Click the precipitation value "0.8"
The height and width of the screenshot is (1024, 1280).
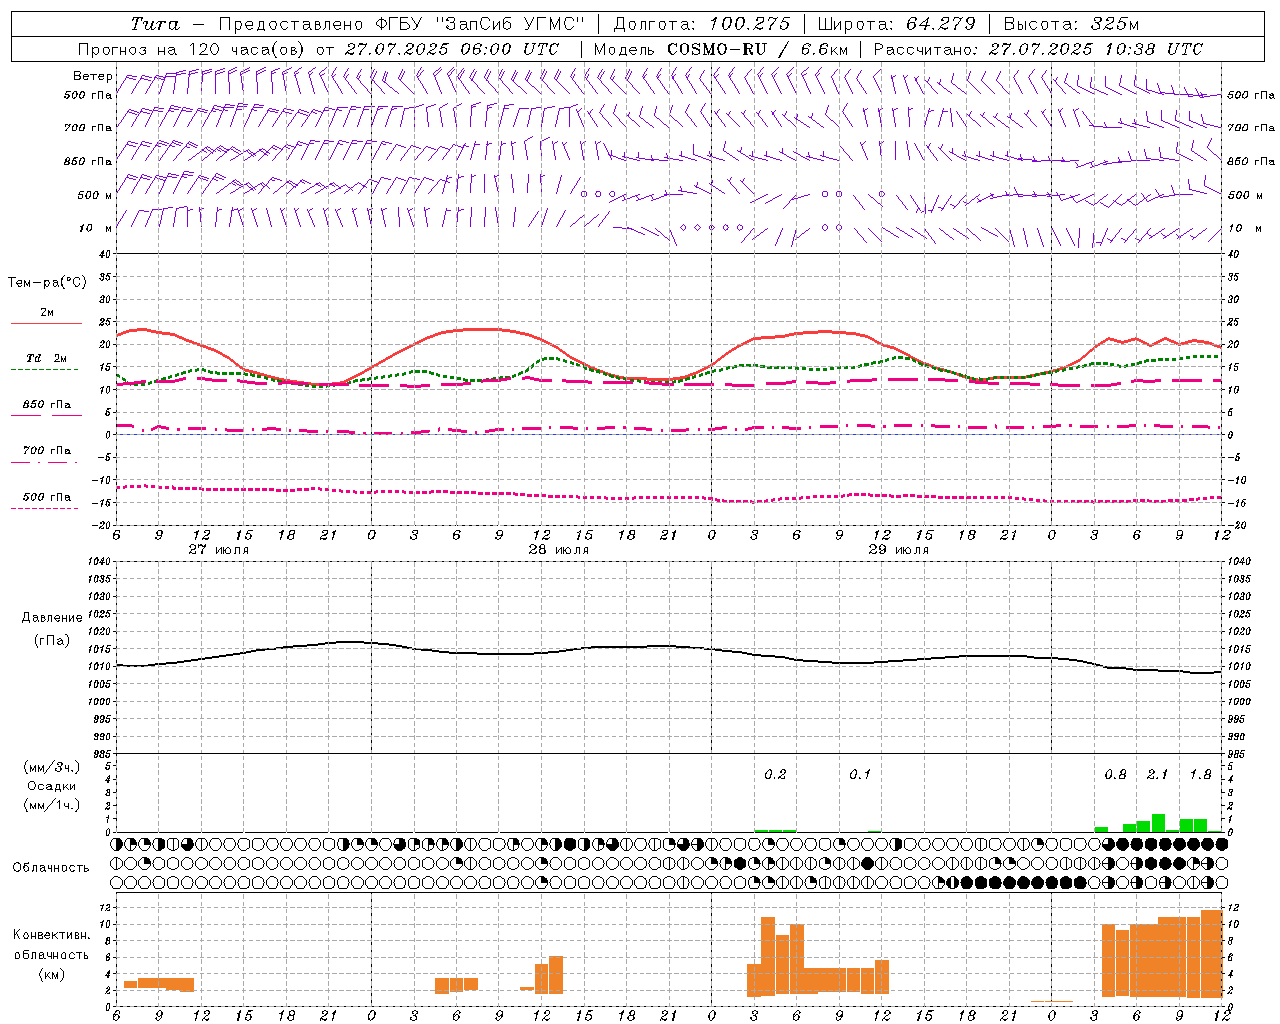(1115, 775)
